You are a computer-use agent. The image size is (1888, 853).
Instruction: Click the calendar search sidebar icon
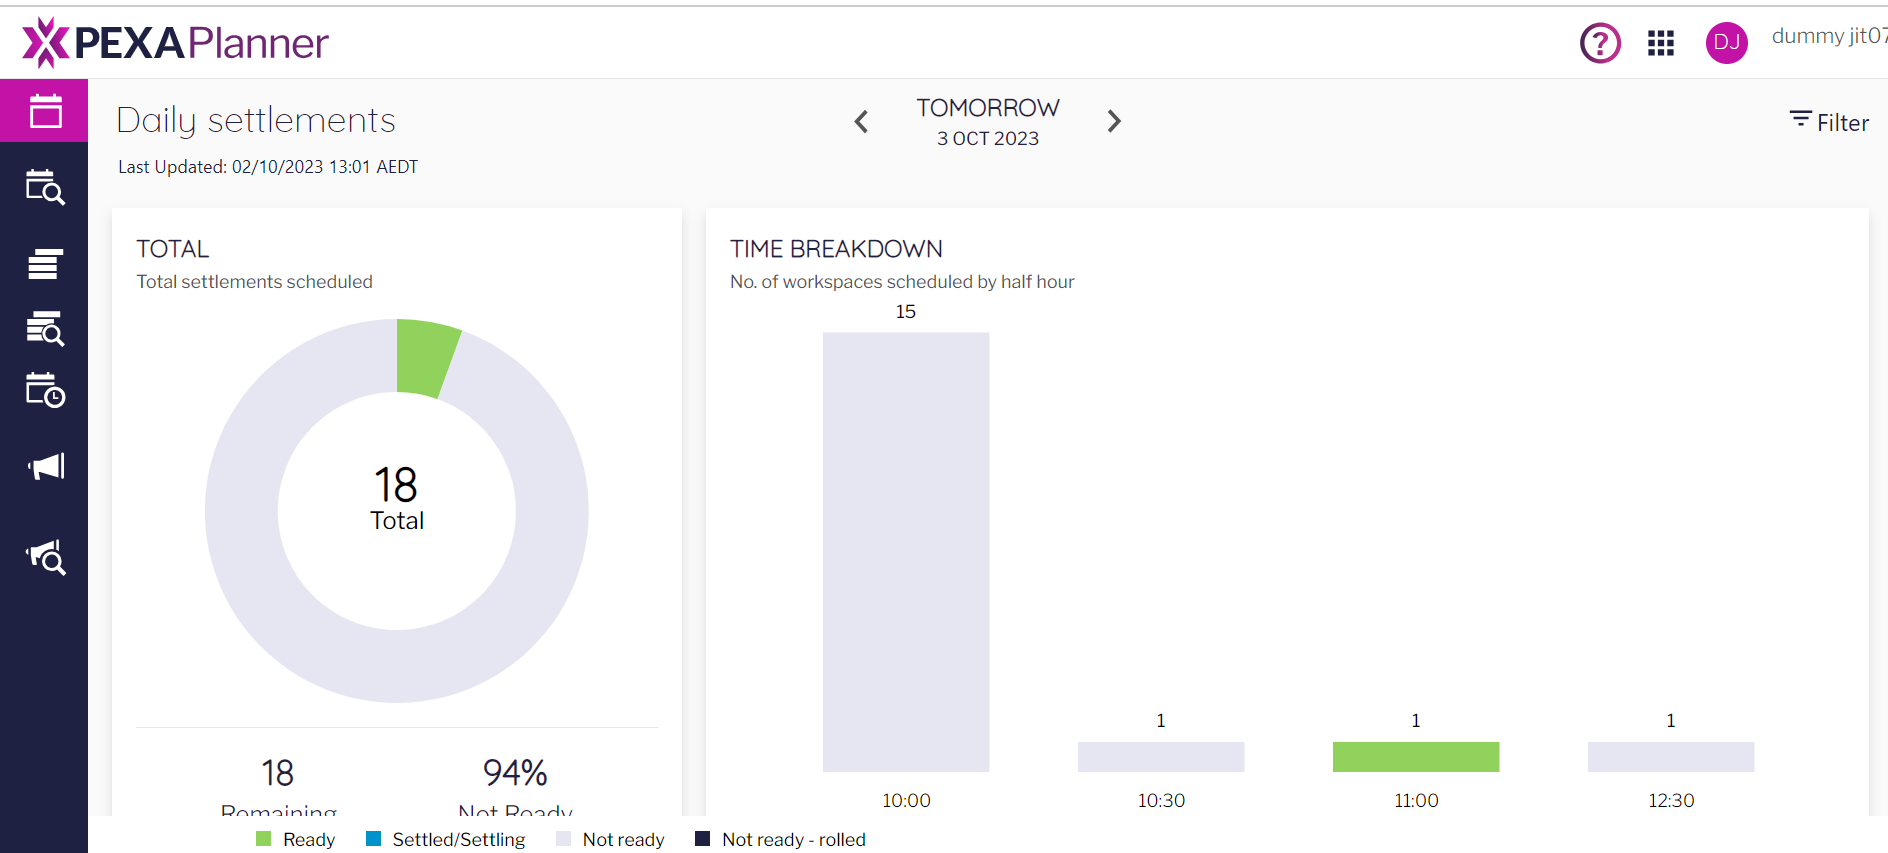[x=45, y=187]
